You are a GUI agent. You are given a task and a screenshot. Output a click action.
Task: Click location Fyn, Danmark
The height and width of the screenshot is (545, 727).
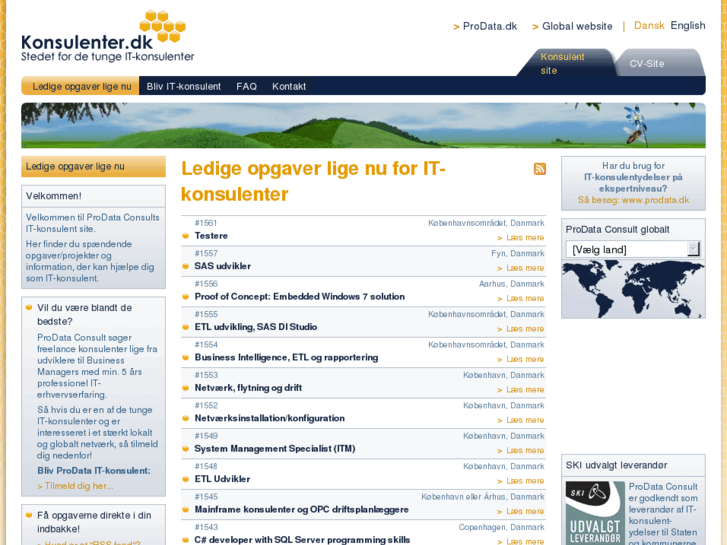[x=517, y=253]
